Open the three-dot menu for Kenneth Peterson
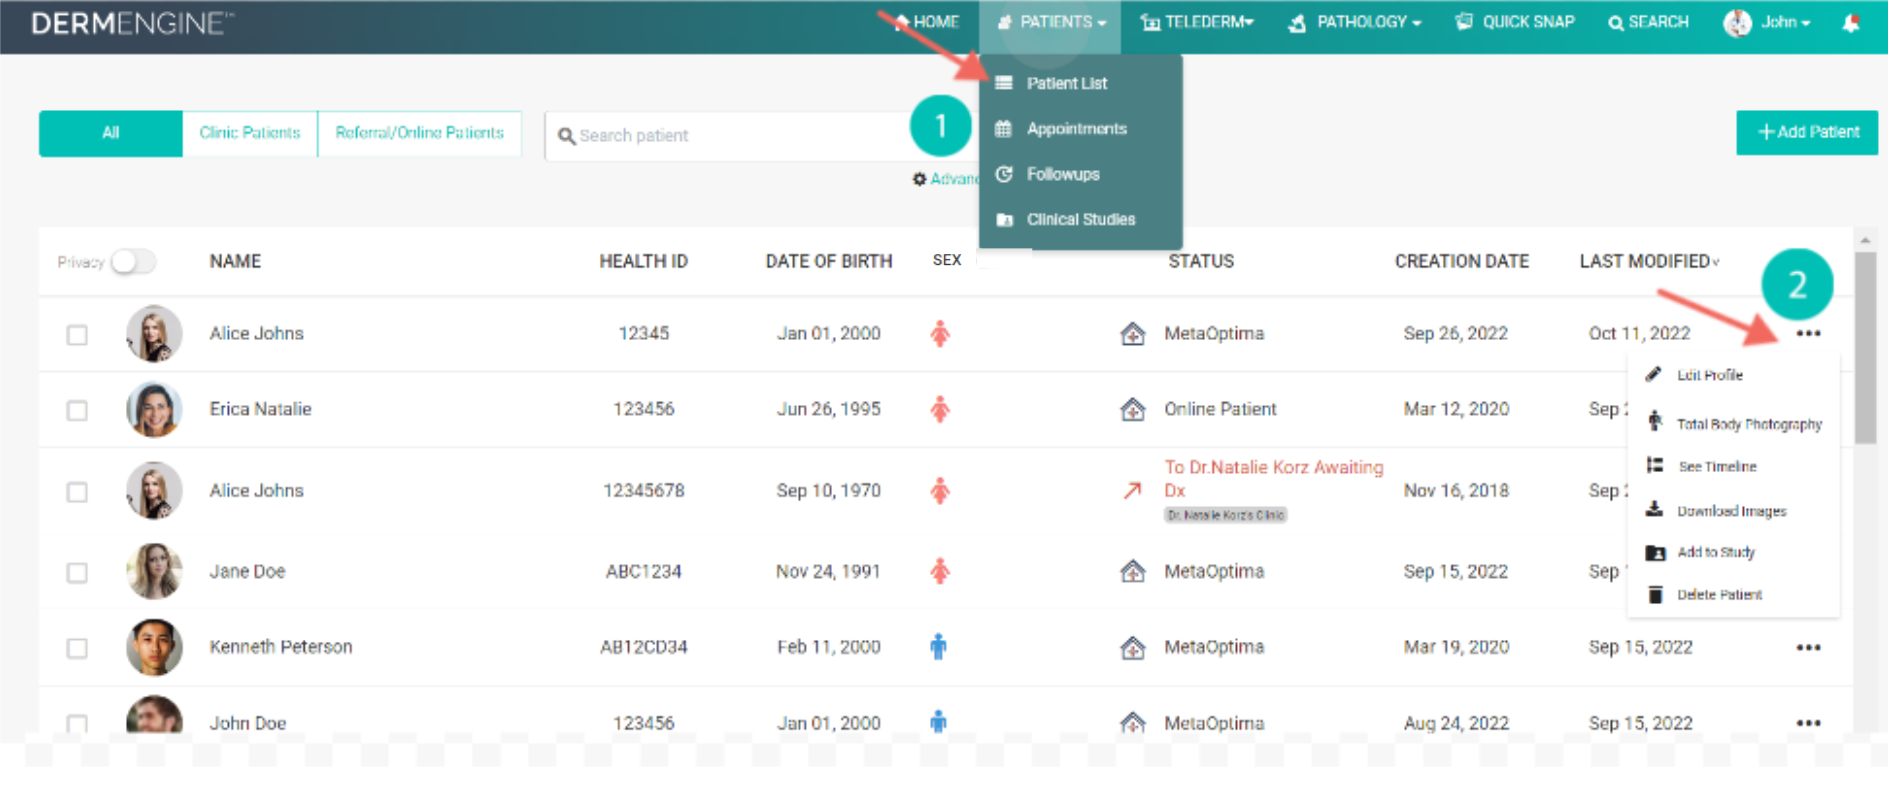Image resolution: width=1888 pixels, height=804 pixels. (x=1807, y=648)
